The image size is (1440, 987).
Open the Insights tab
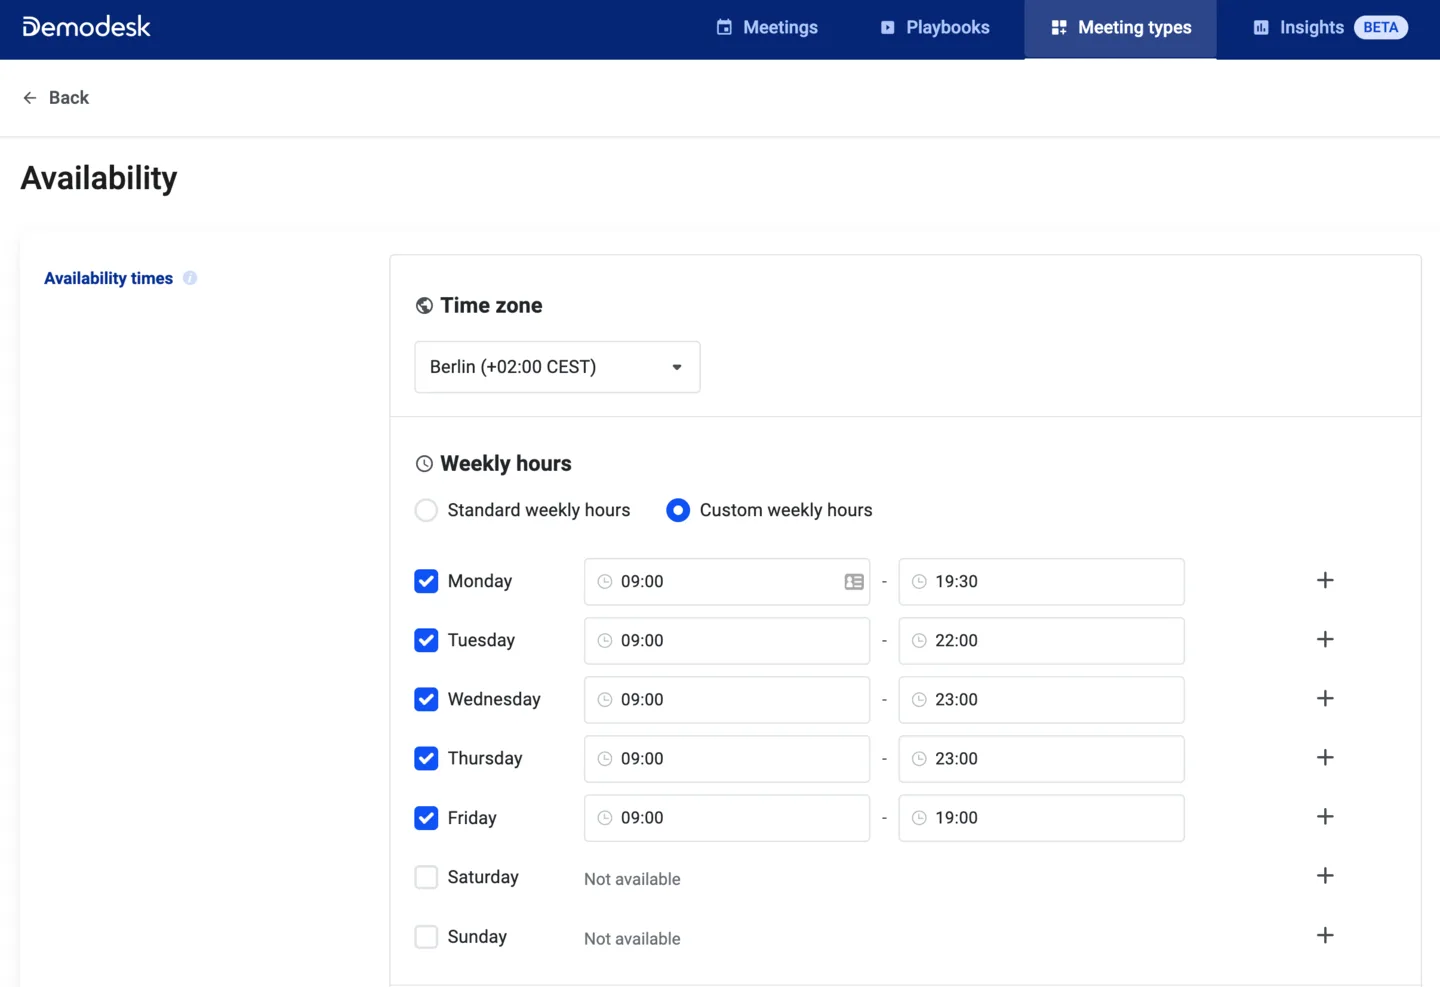point(1330,28)
